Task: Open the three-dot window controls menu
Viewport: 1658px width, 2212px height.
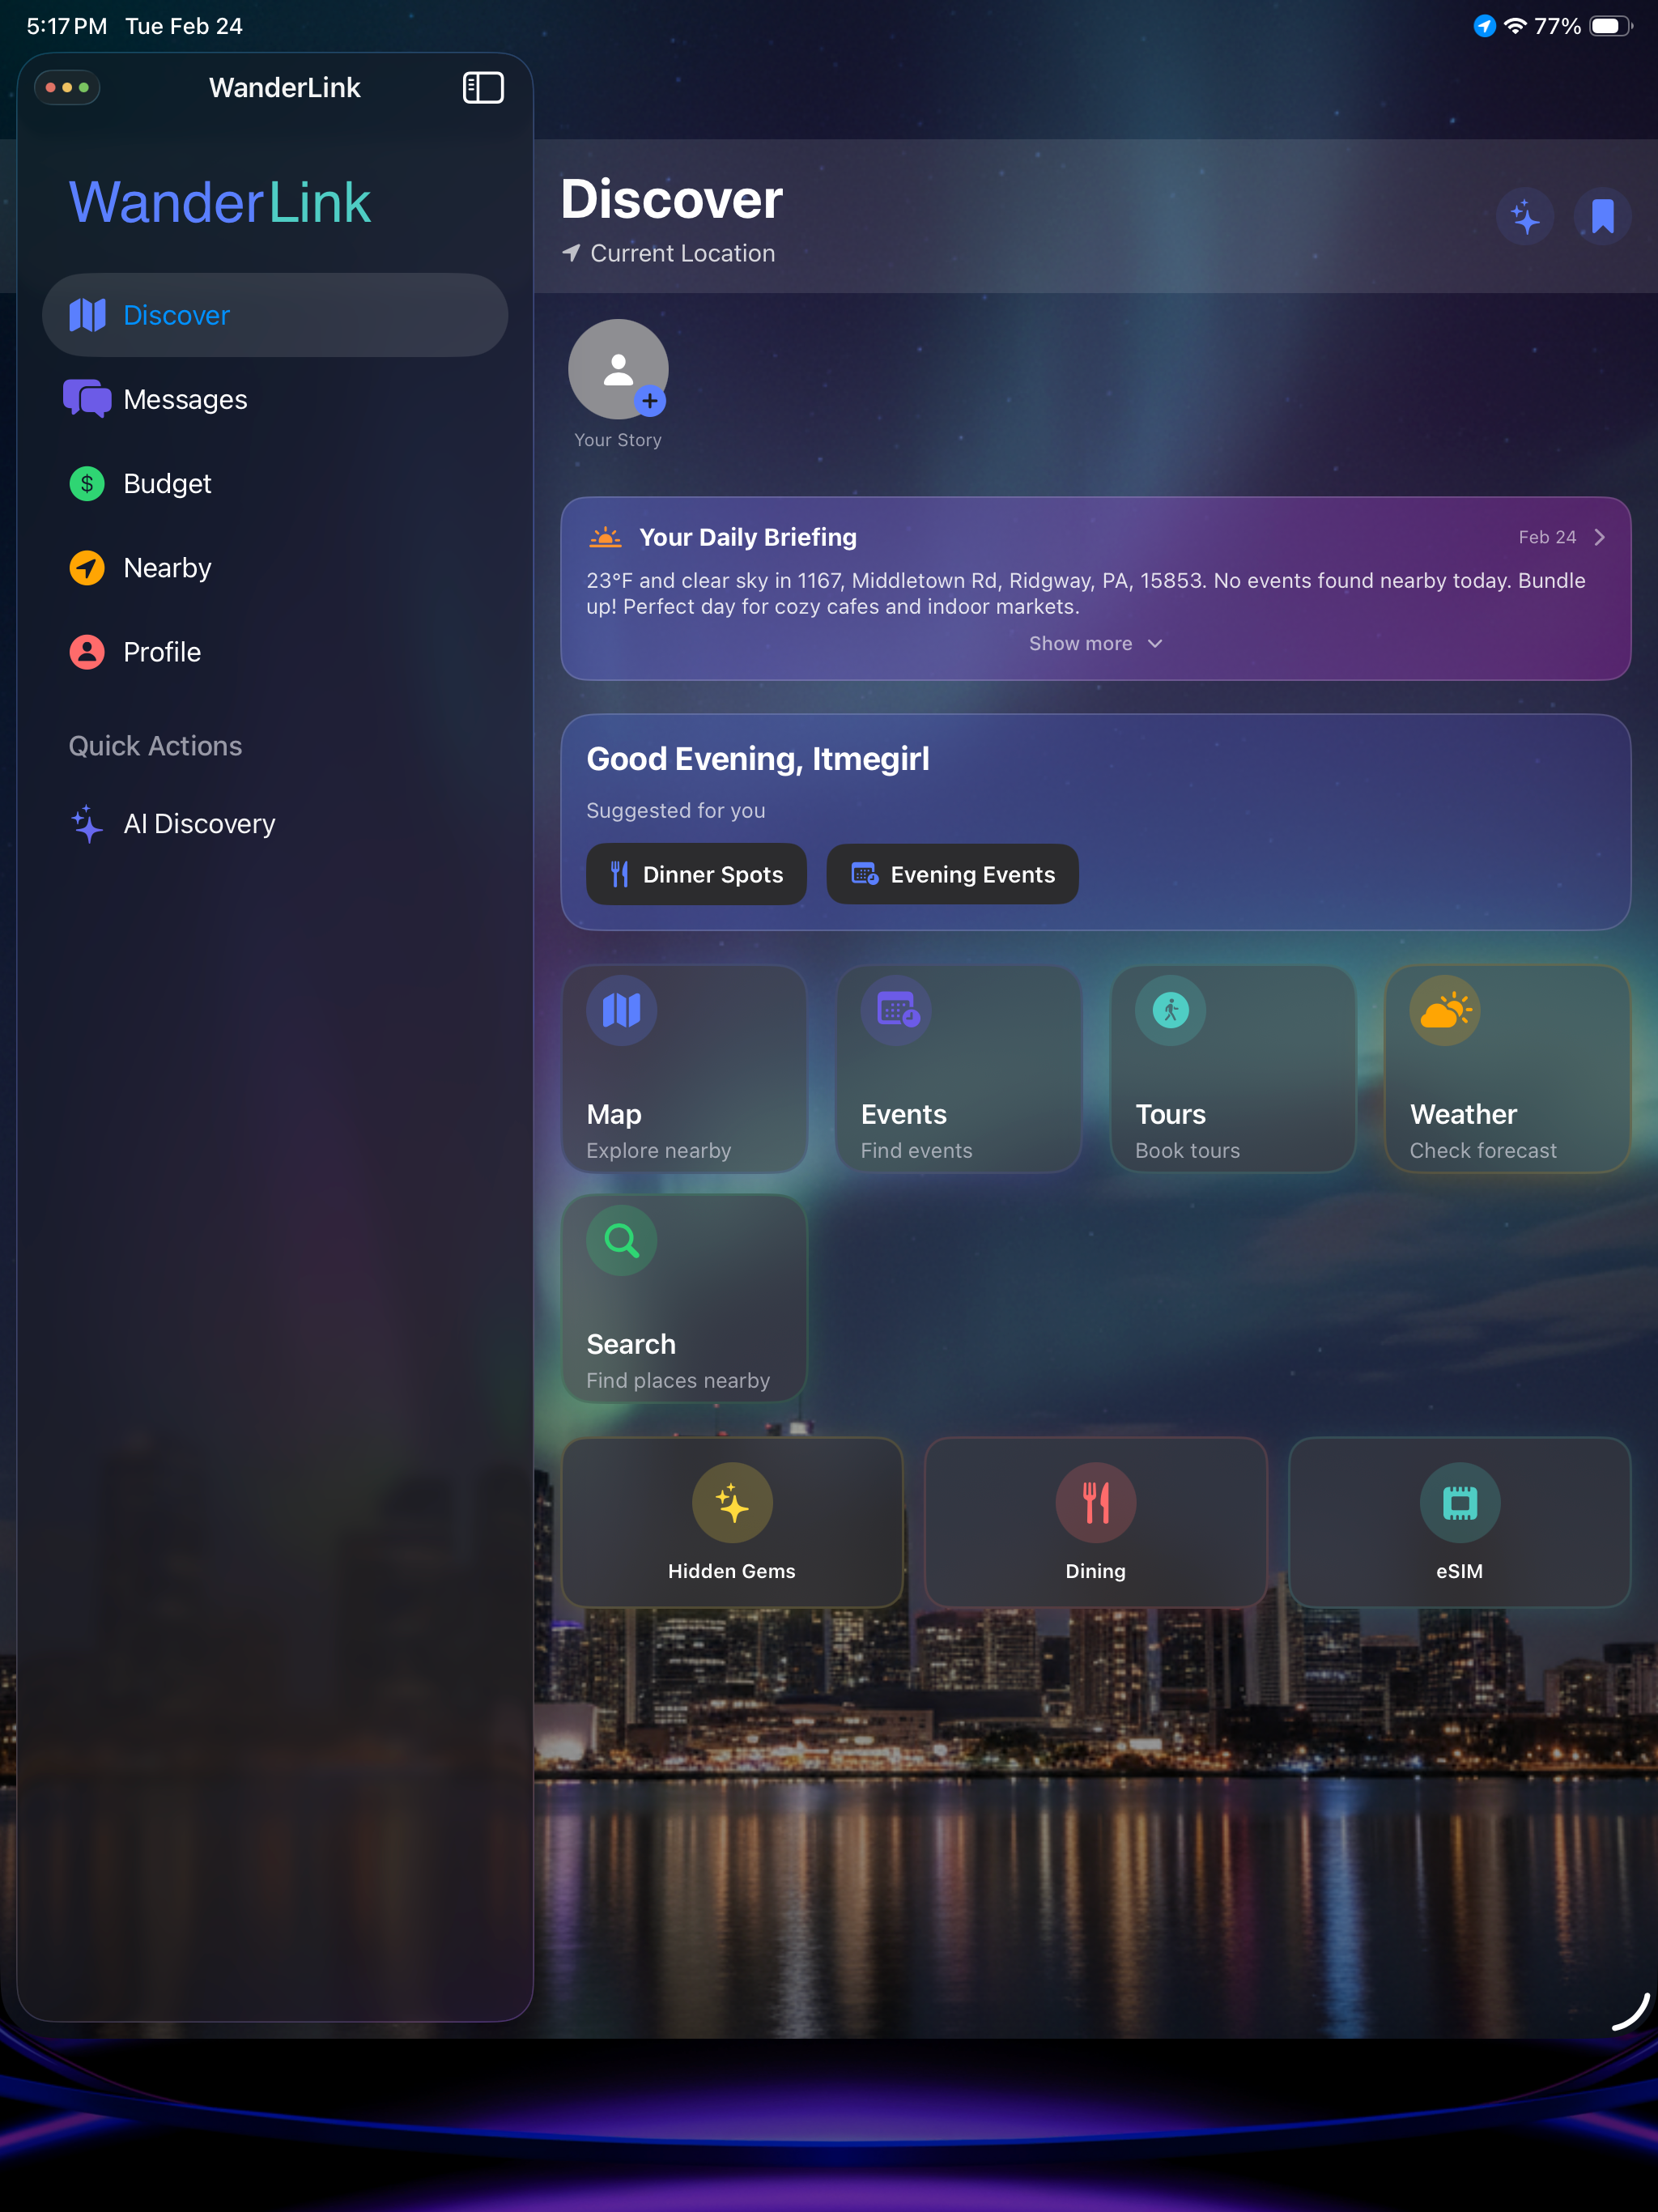Action: [x=67, y=88]
